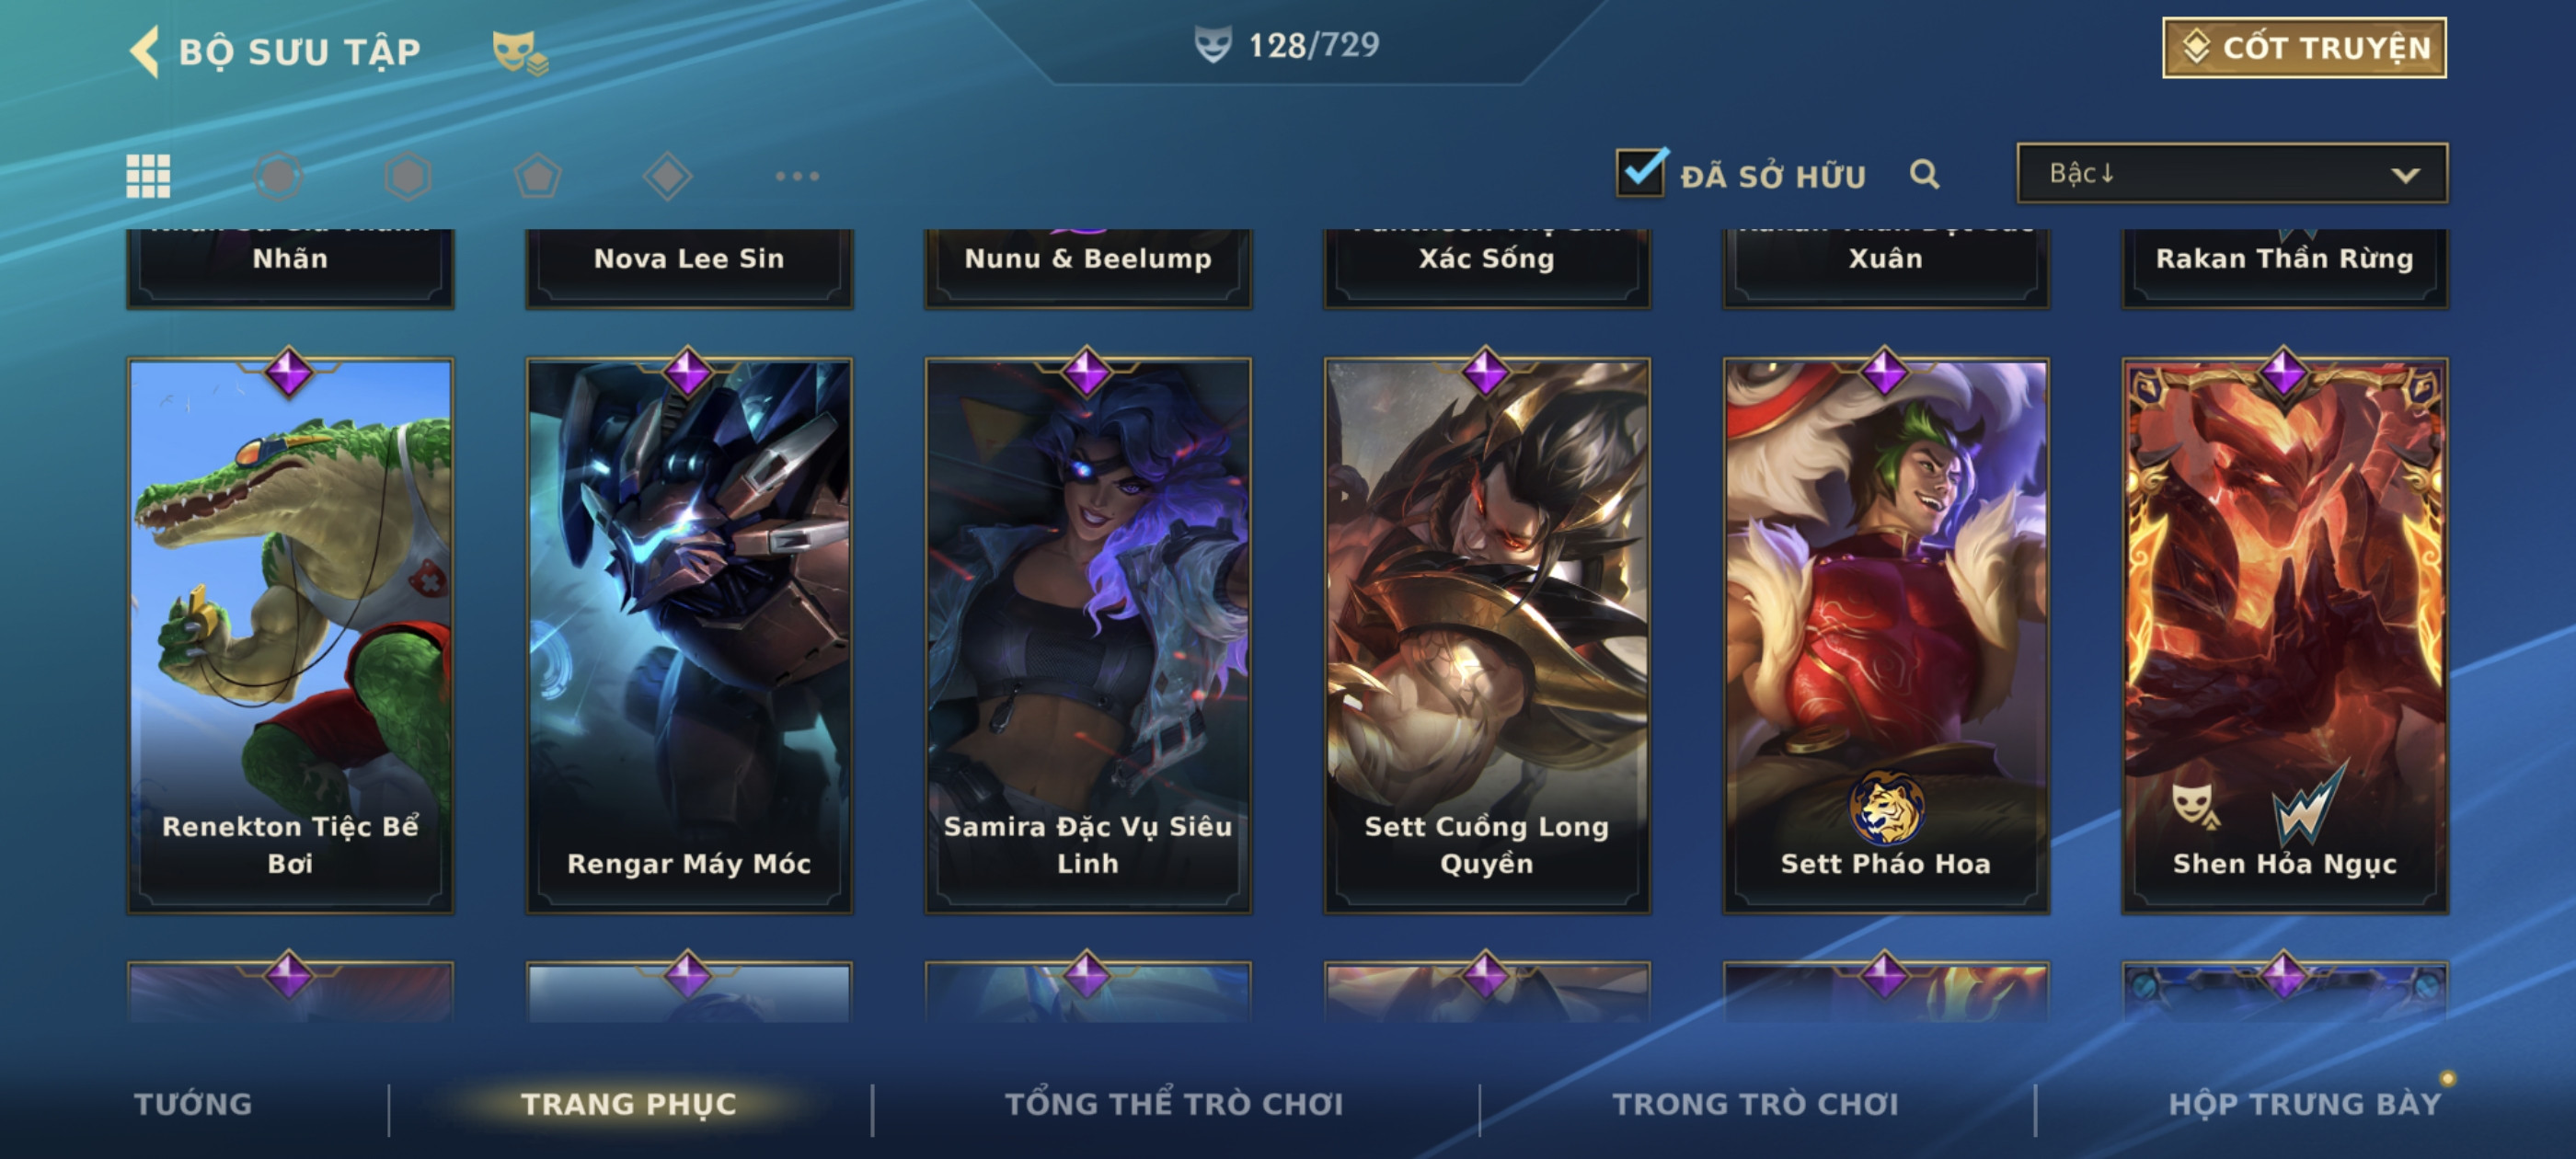Uncheck the Đã Sở Hữu checkbox

point(1640,172)
